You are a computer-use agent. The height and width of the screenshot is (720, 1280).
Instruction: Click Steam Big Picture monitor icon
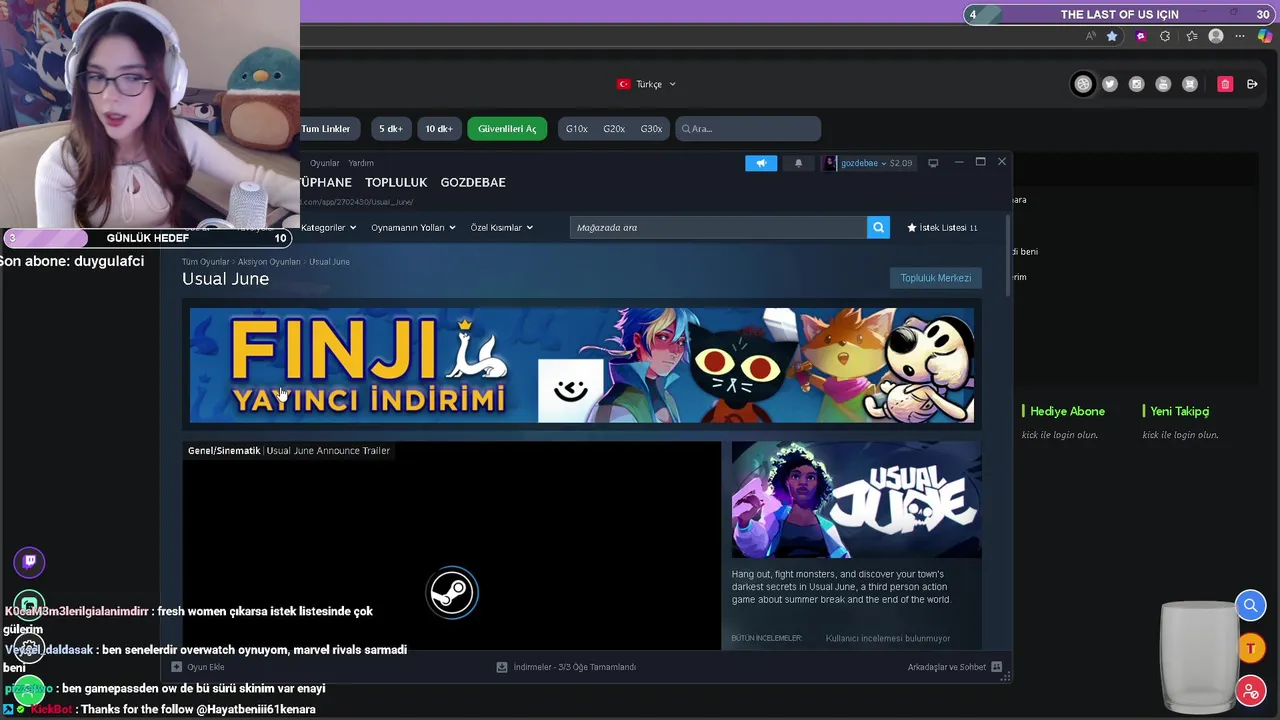(x=933, y=163)
